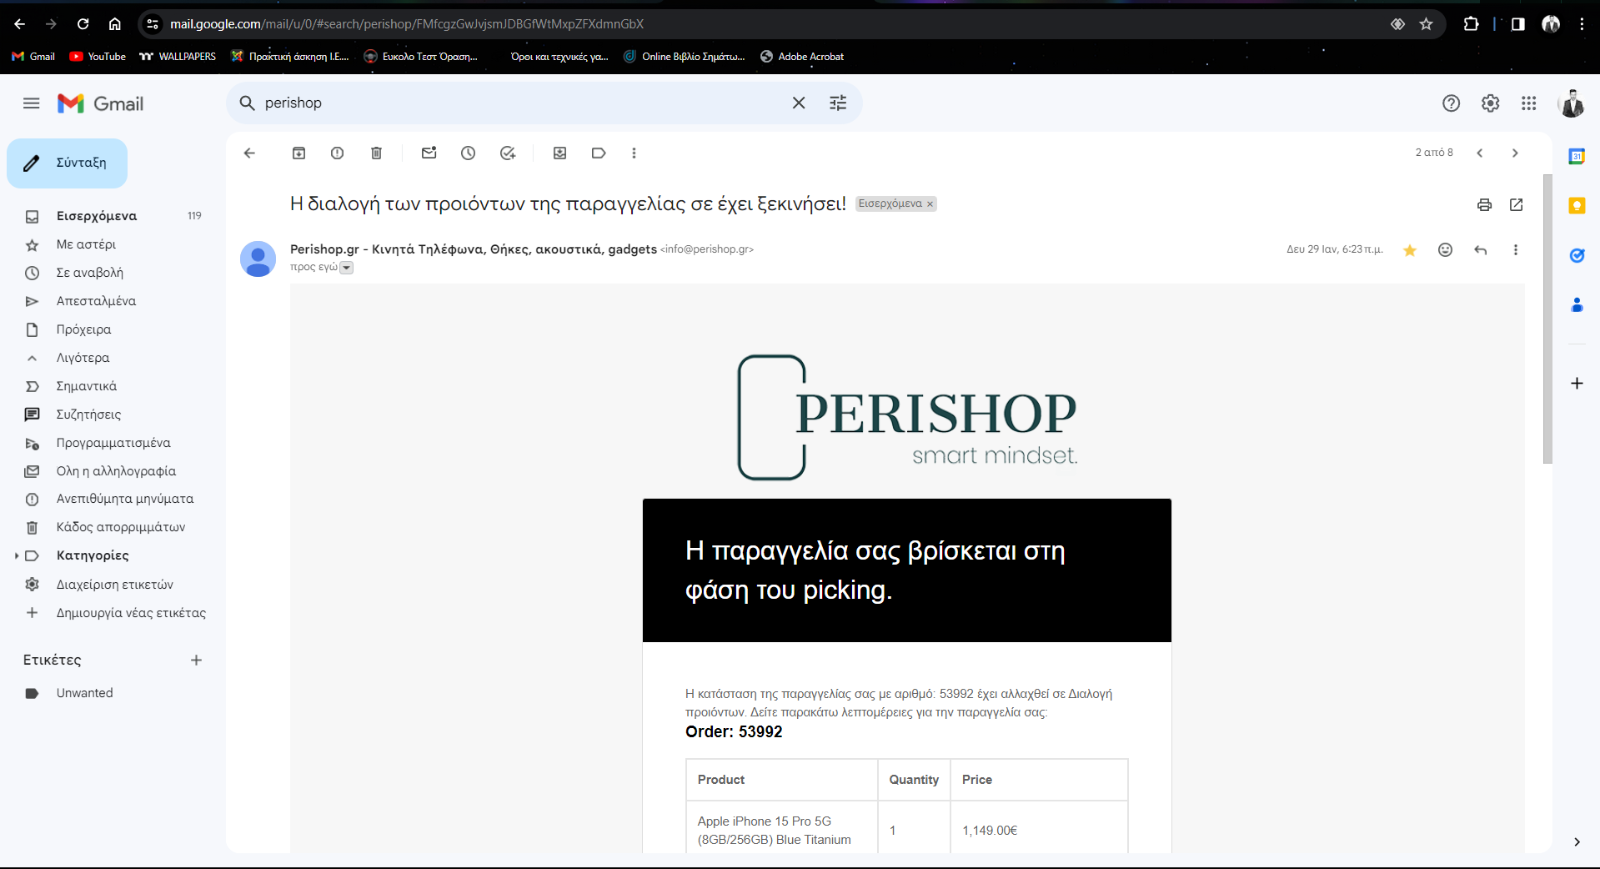Image resolution: width=1600 pixels, height=869 pixels.
Task: Open Adobe Acrobat bookmark
Action: pyautogui.click(x=802, y=56)
